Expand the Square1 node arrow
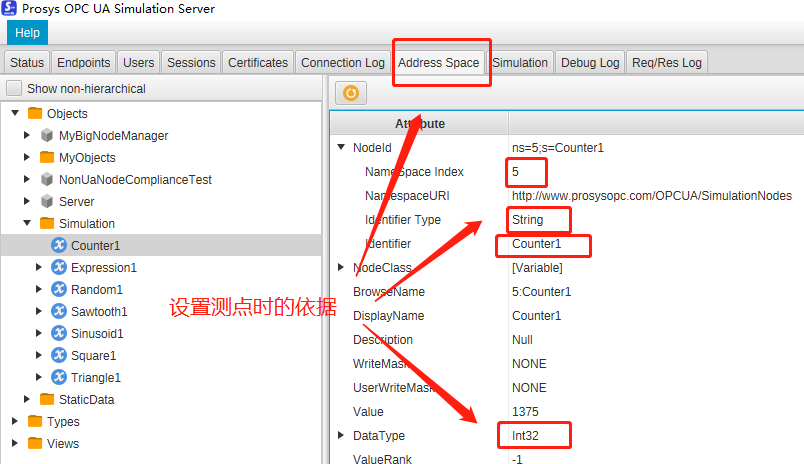The image size is (804, 464). pyautogui.click(x=38, y=355)
